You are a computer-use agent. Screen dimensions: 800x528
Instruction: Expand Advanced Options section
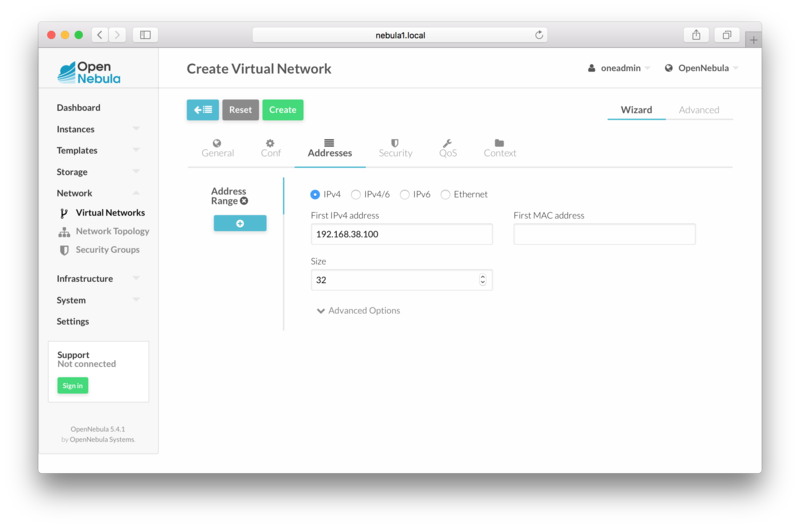coord(358,311)
